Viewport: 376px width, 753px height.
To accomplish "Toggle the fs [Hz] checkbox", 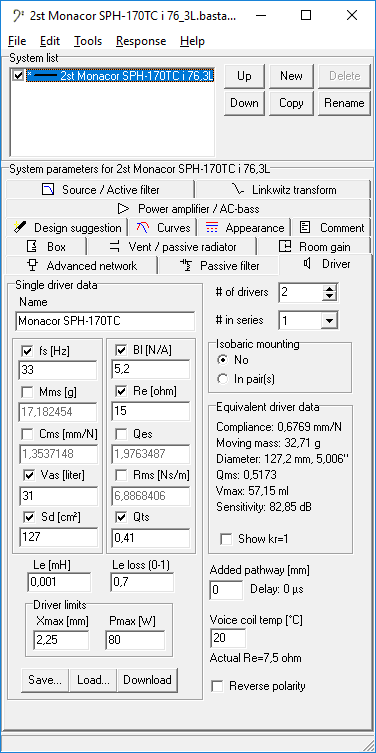I will tap(27, 352).
